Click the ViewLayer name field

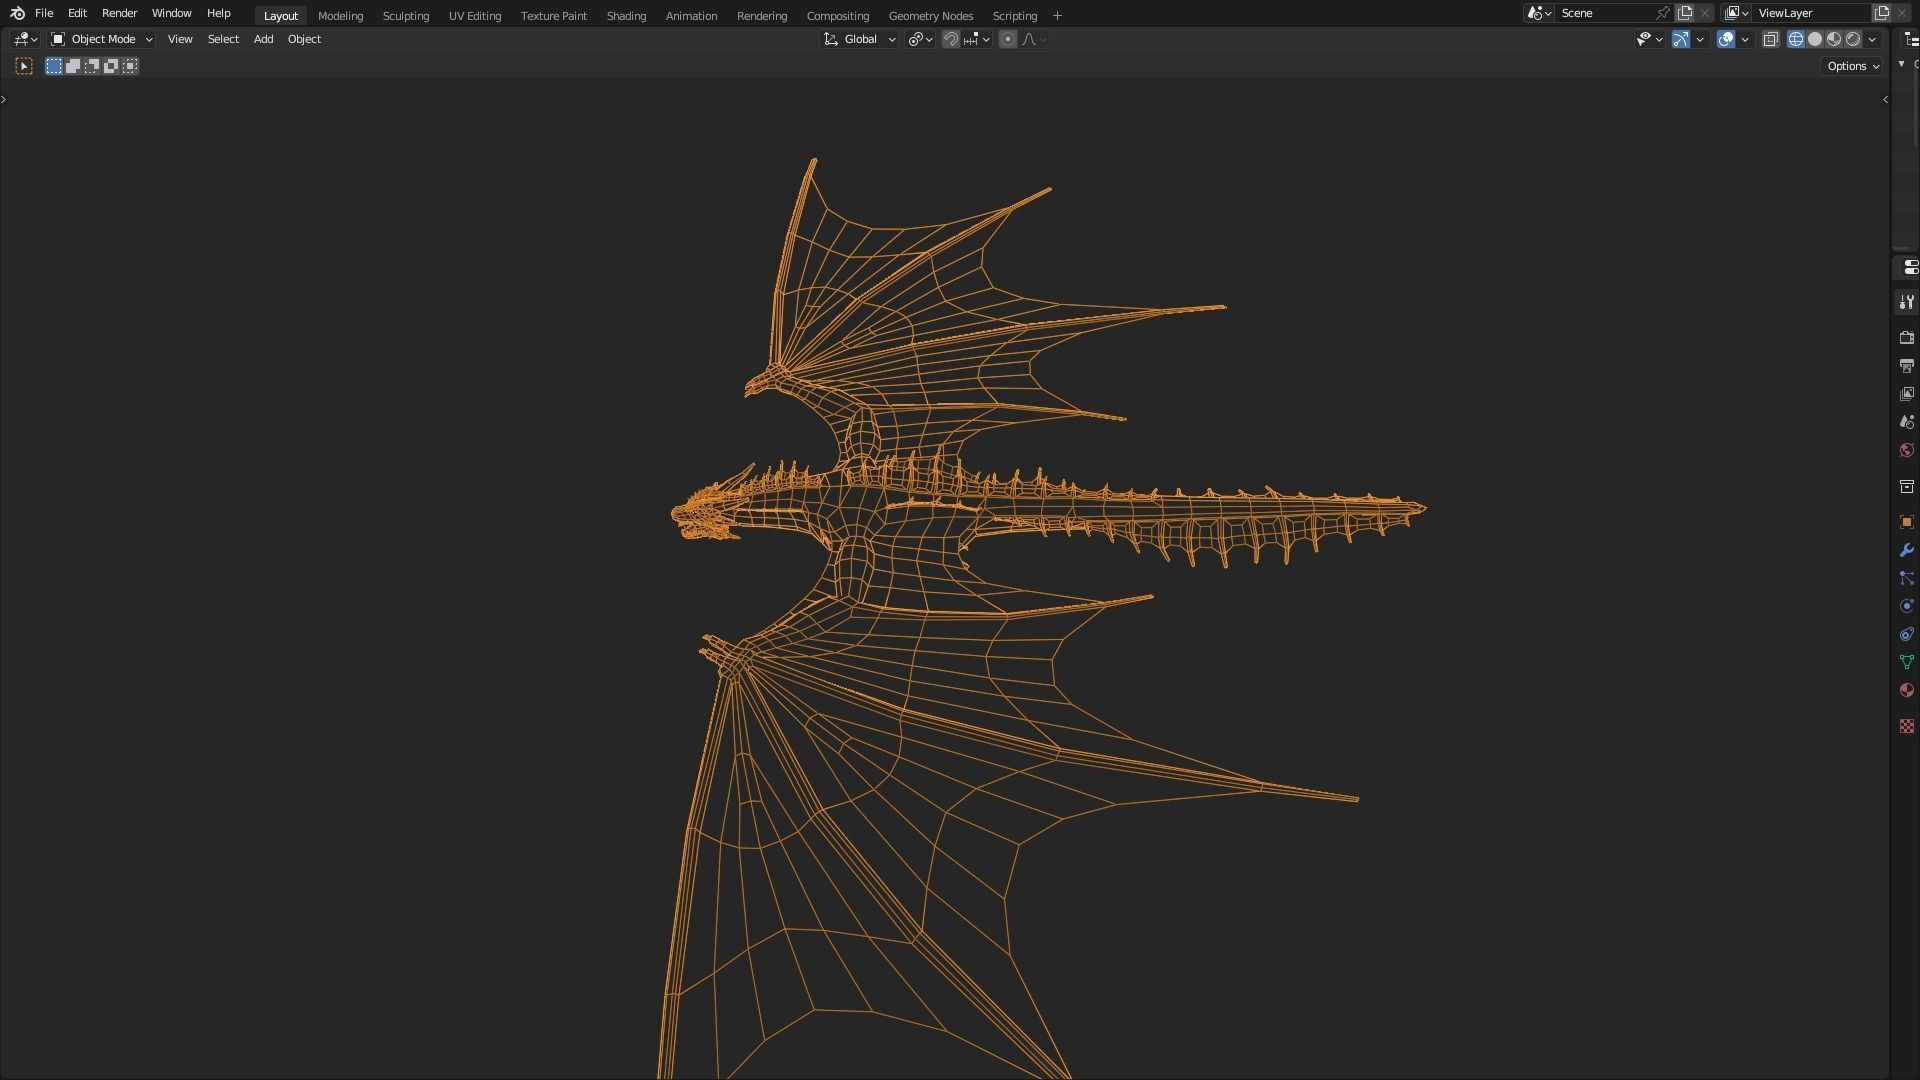coord(1812,13)
